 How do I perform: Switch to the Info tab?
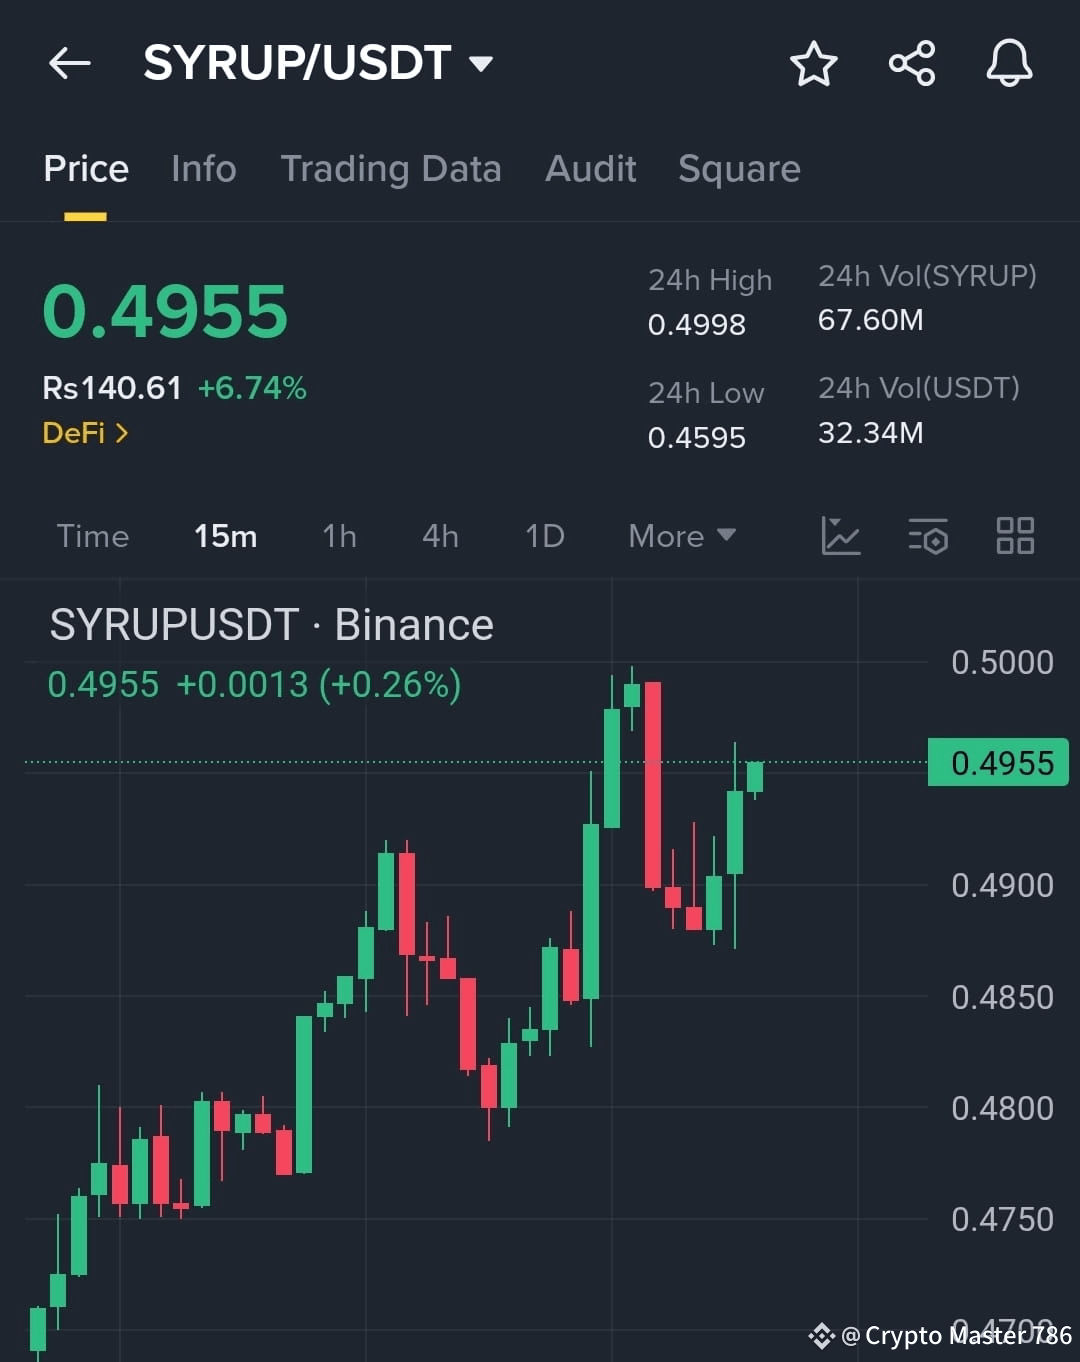[204, 169]
